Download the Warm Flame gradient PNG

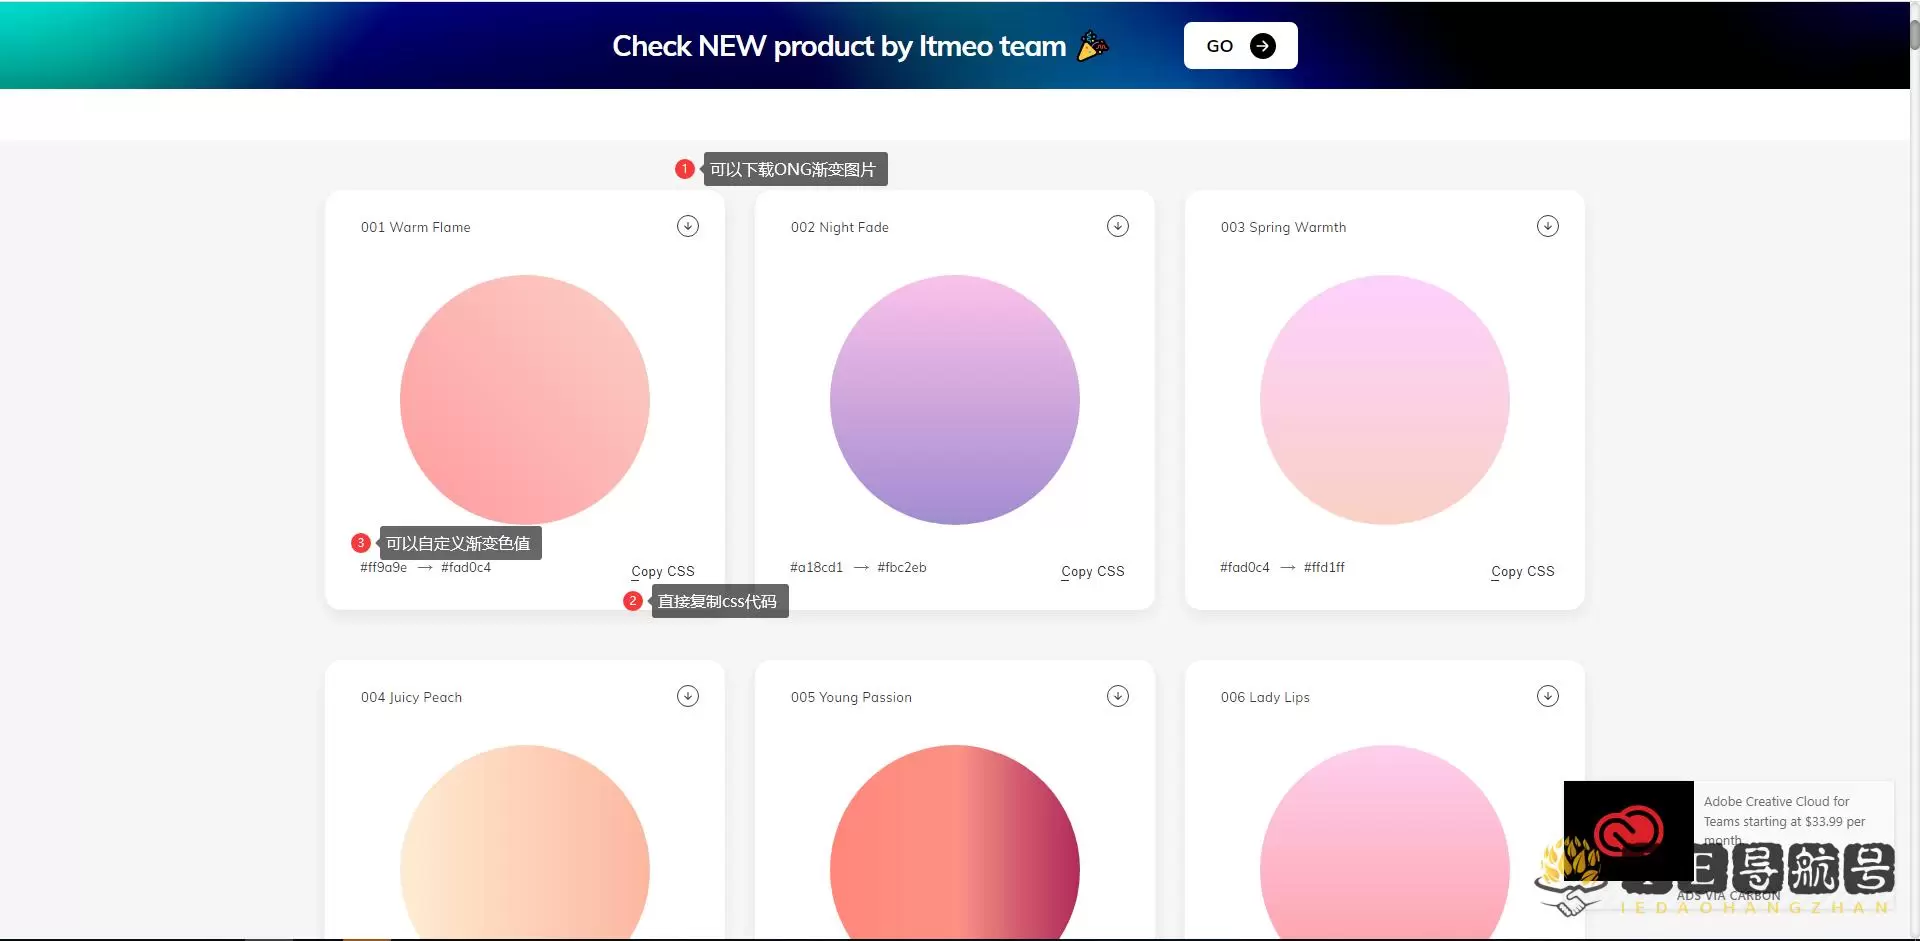pos(687,226)
